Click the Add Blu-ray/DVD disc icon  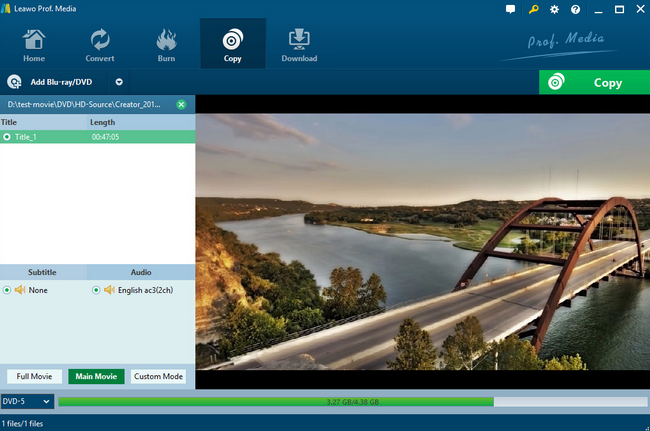(x=14, y=82)
